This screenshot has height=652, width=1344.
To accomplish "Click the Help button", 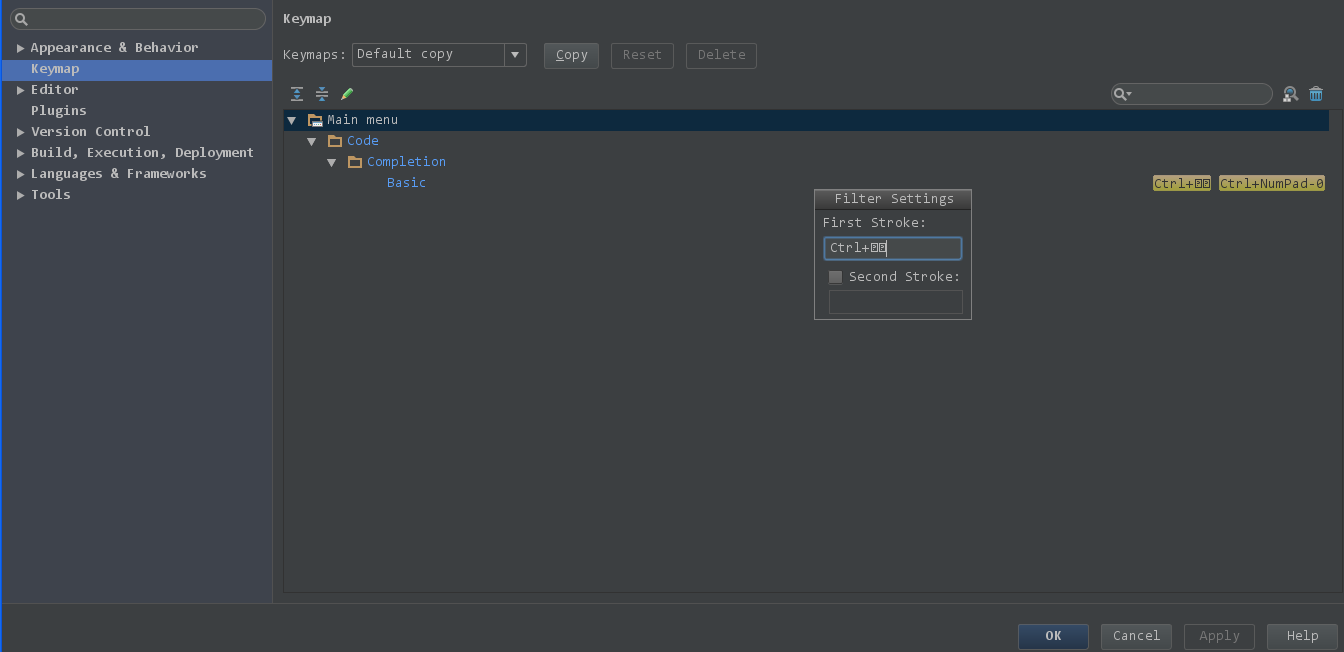I will click(x=1302, y=636).
